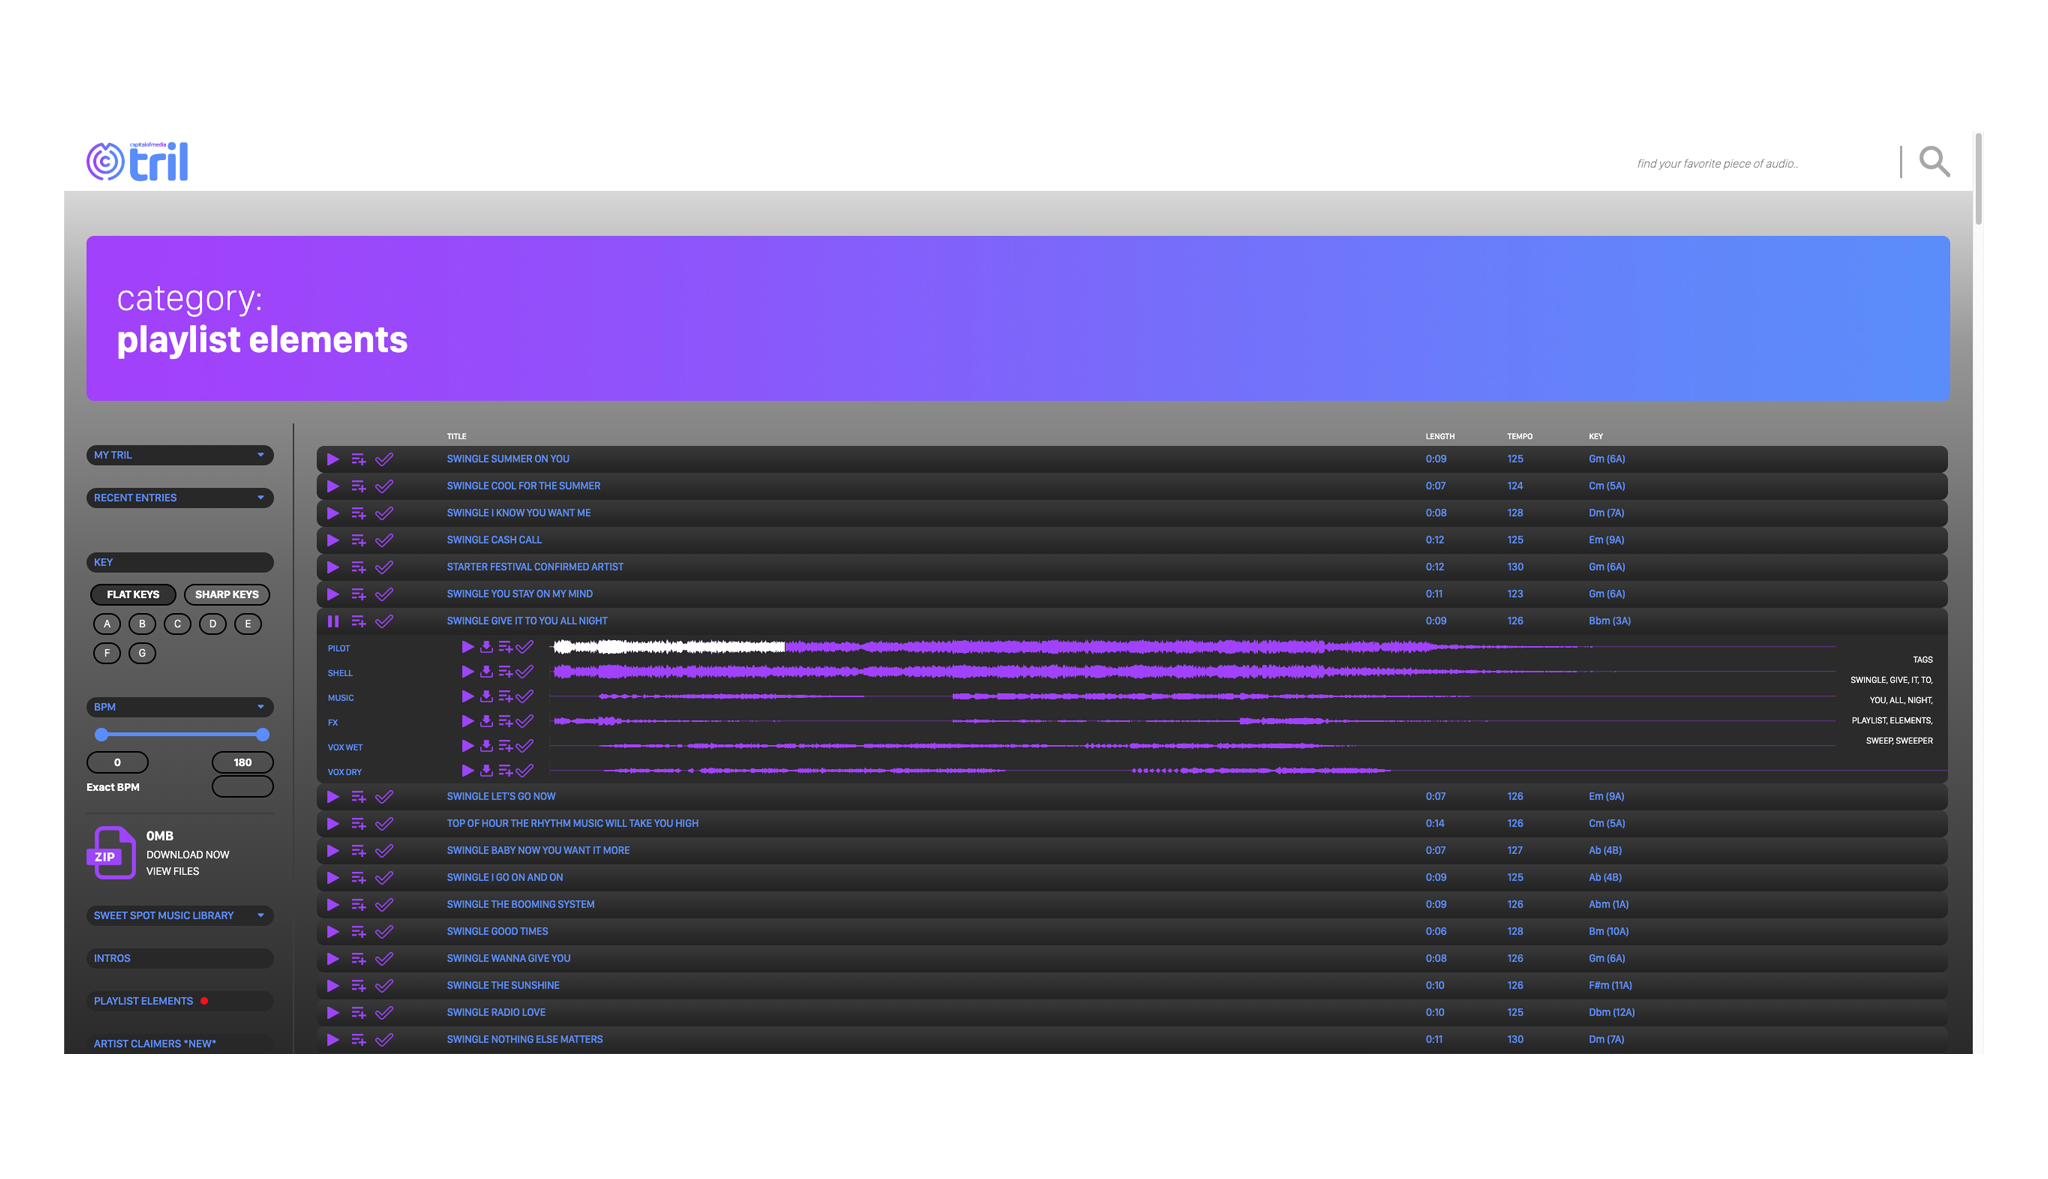The width and height of the screenshot is (2048, 1179).
Task: Expand the RECENT ENTRIES dropdown
Action: [180, 498]
